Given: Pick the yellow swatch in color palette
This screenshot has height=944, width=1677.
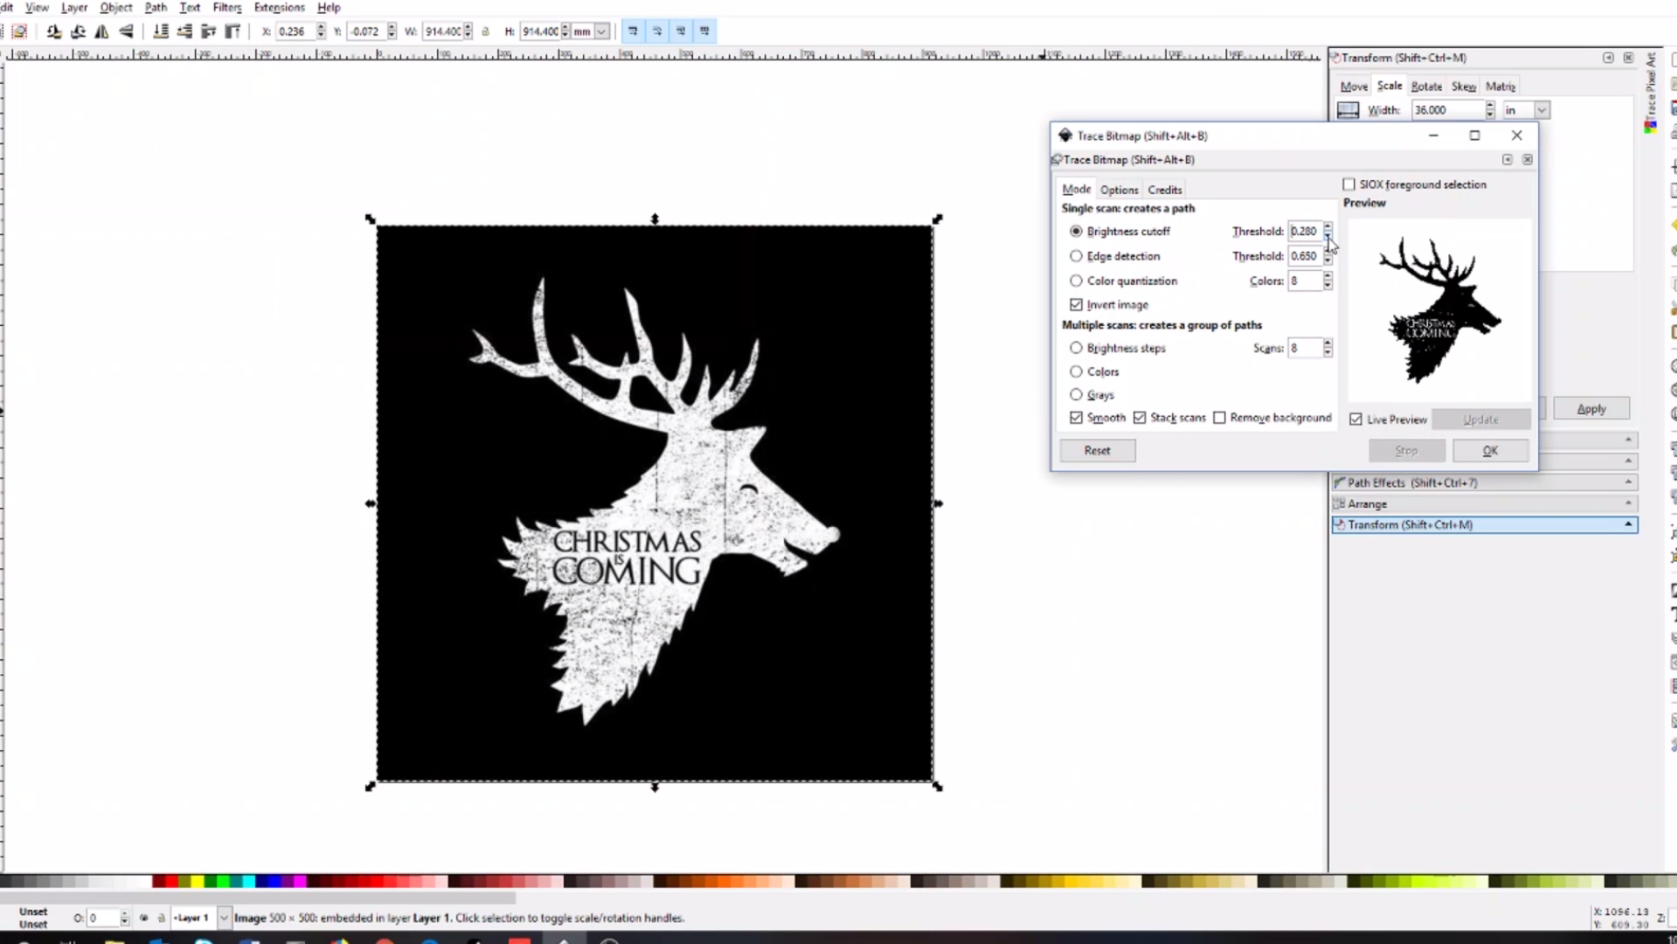Looking at the screenshot, I should click(197, 881).
